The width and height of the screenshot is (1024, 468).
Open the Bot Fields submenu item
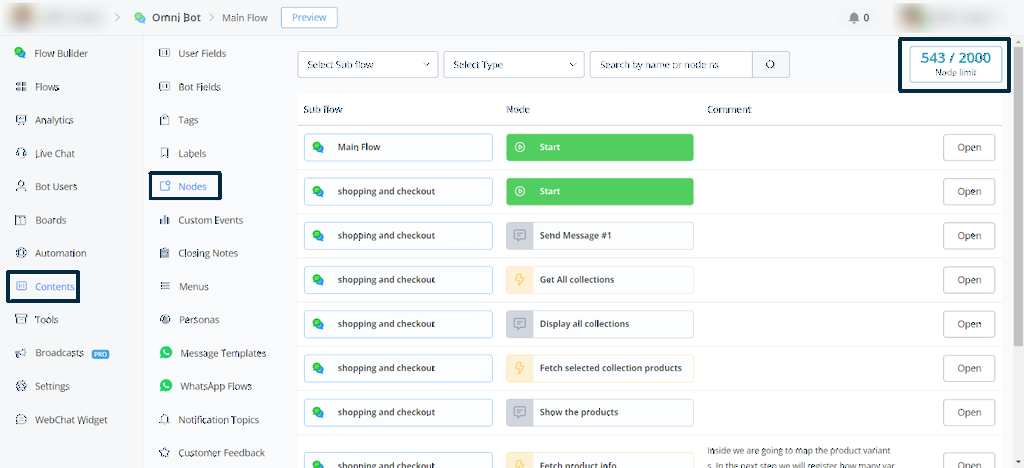pyautogui.click(x=190, y=87)
